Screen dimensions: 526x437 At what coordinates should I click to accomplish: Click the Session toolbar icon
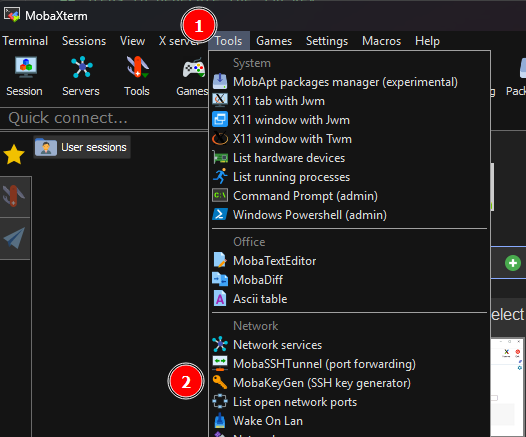(25, 76)
